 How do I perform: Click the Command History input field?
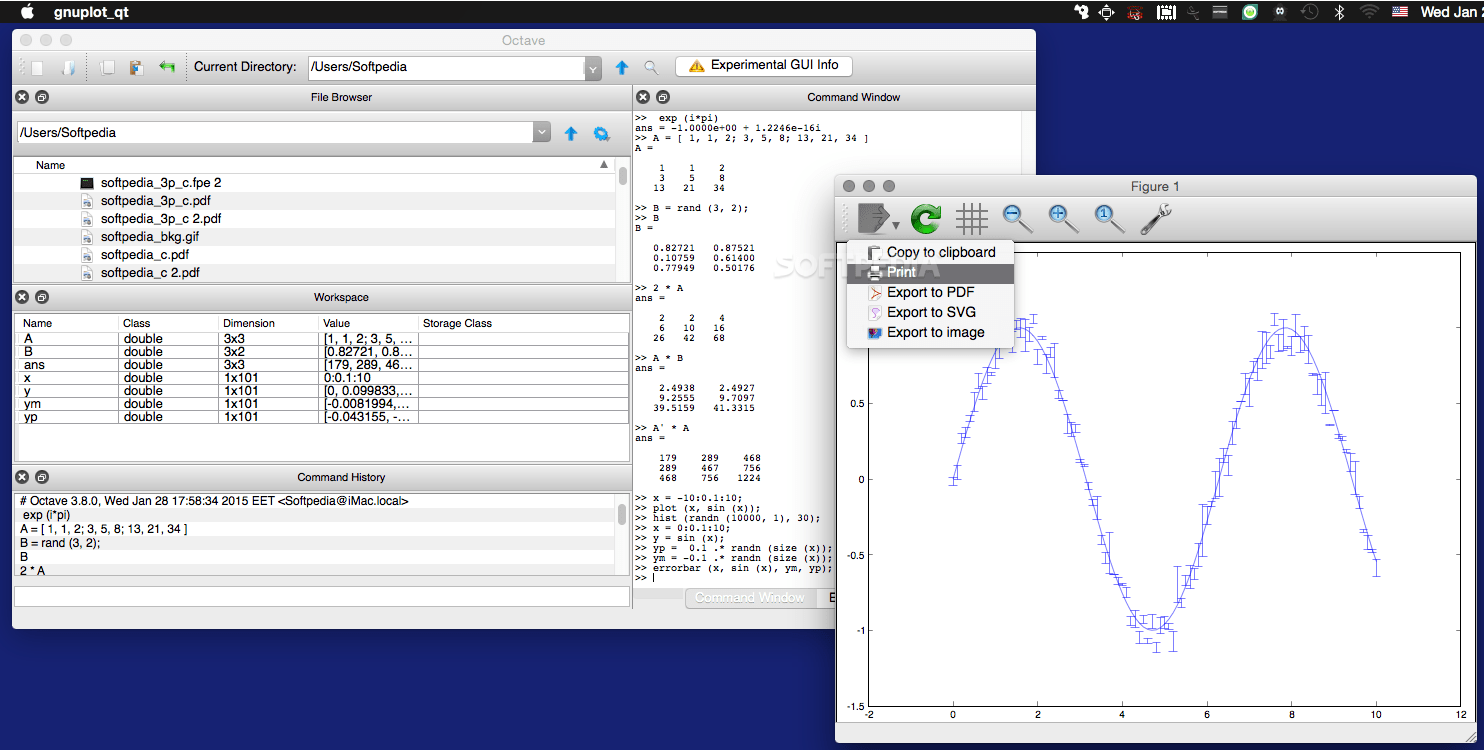pos(320,595)
